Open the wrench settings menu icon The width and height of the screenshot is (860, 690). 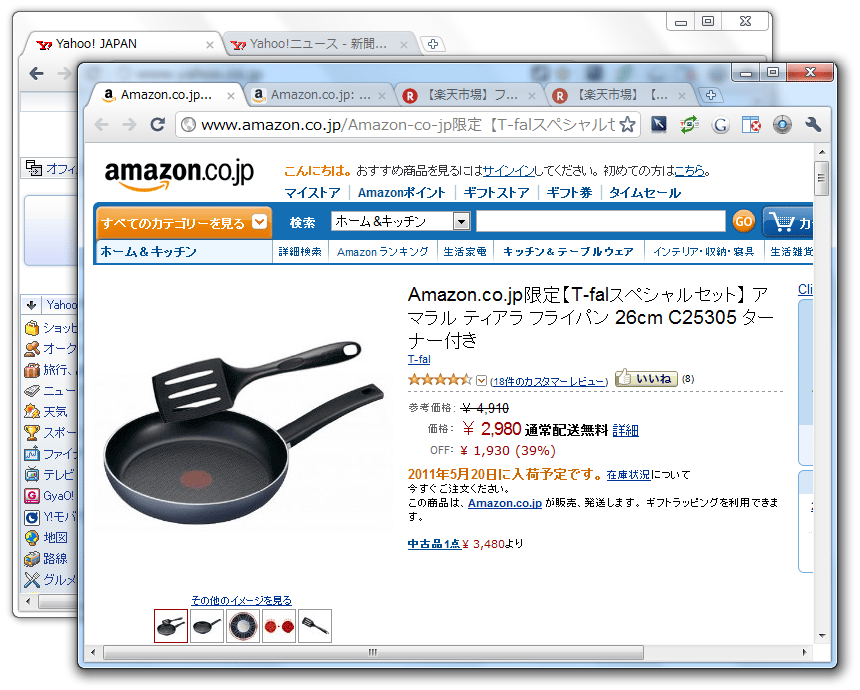point(813,125)
